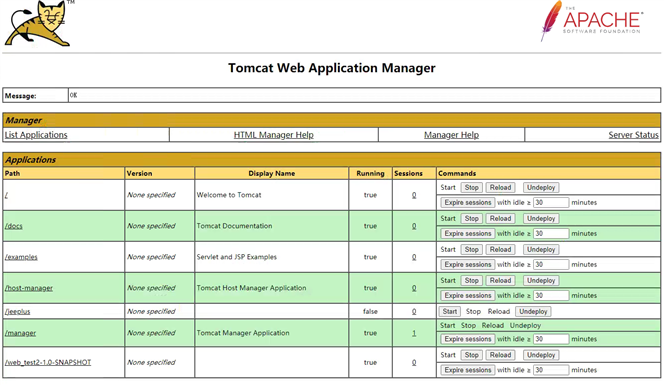This screenshot has height=385, width=664.
Task: Open the /host-manager path link
Action: point(29,288)
